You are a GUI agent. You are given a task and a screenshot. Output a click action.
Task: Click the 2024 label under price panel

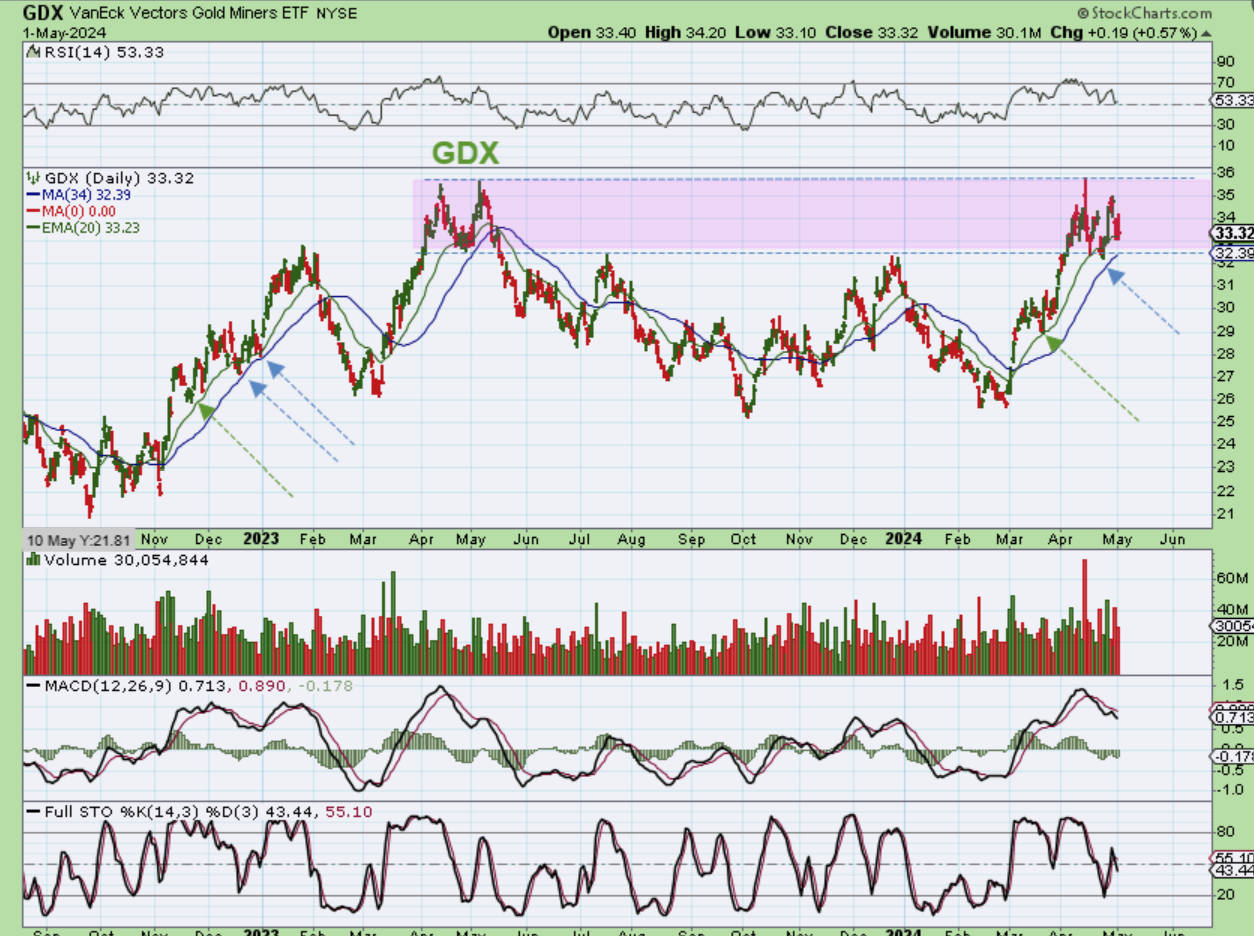point(904,538)
